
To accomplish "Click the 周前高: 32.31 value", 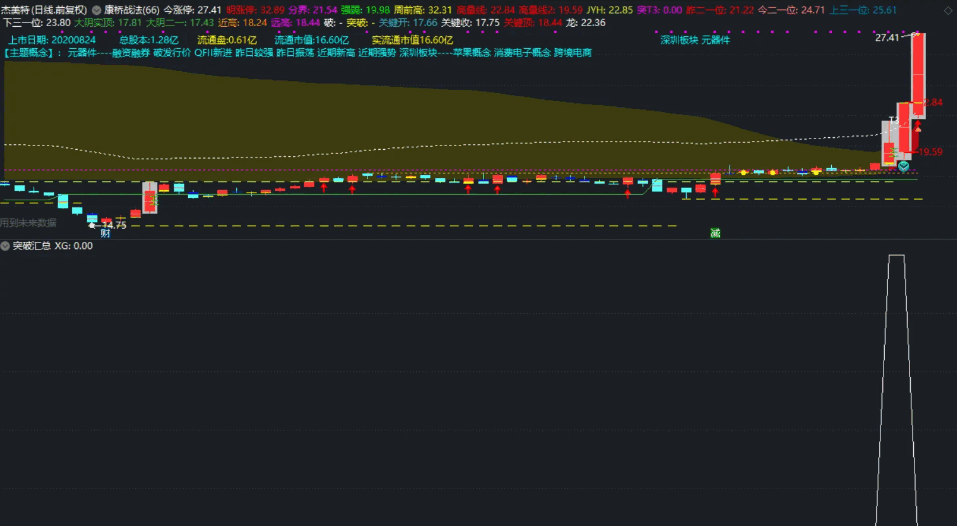I will click(423, 10).
